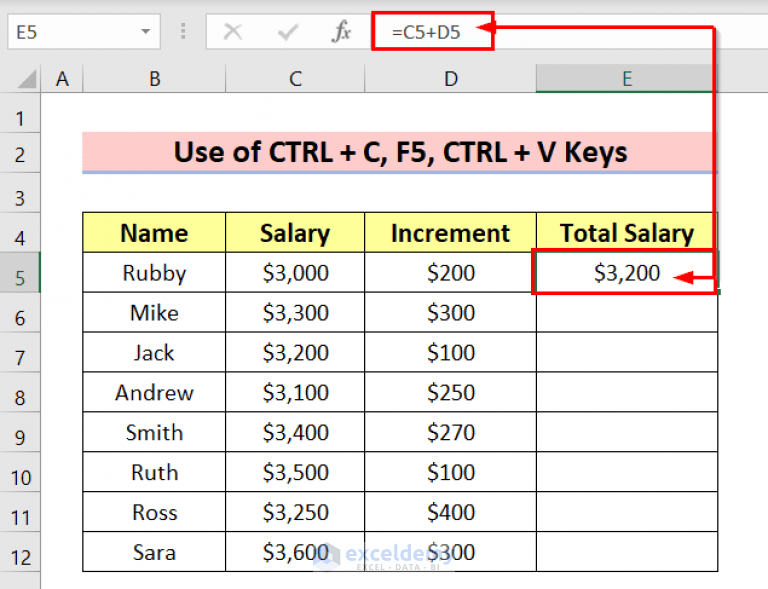This screenshot has height=589, width=768.
Task: Select Ross's salary cell $3,250
Action: pyautogui.click(x=295, y=512)
